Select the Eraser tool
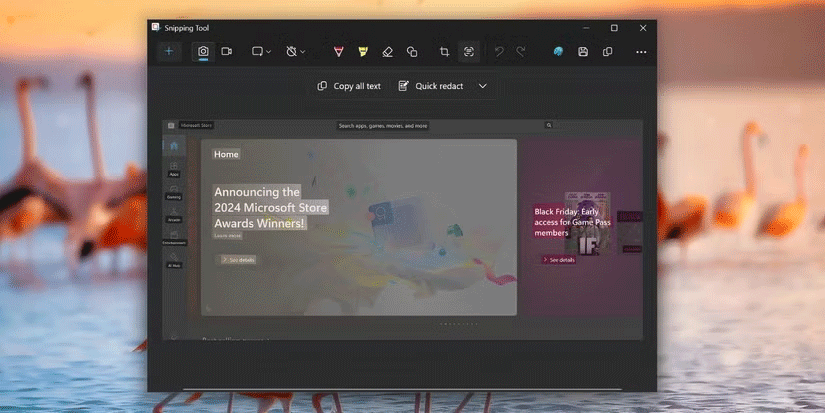 (x=387, y=52)
